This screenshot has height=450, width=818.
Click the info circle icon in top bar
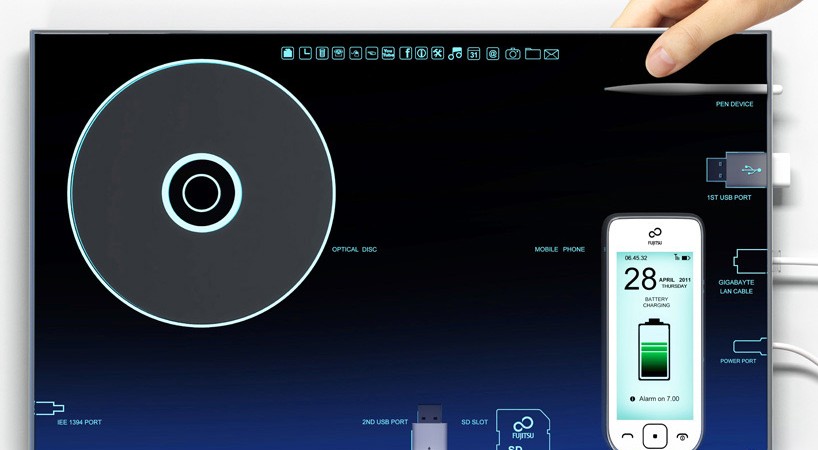pos(421,53)
